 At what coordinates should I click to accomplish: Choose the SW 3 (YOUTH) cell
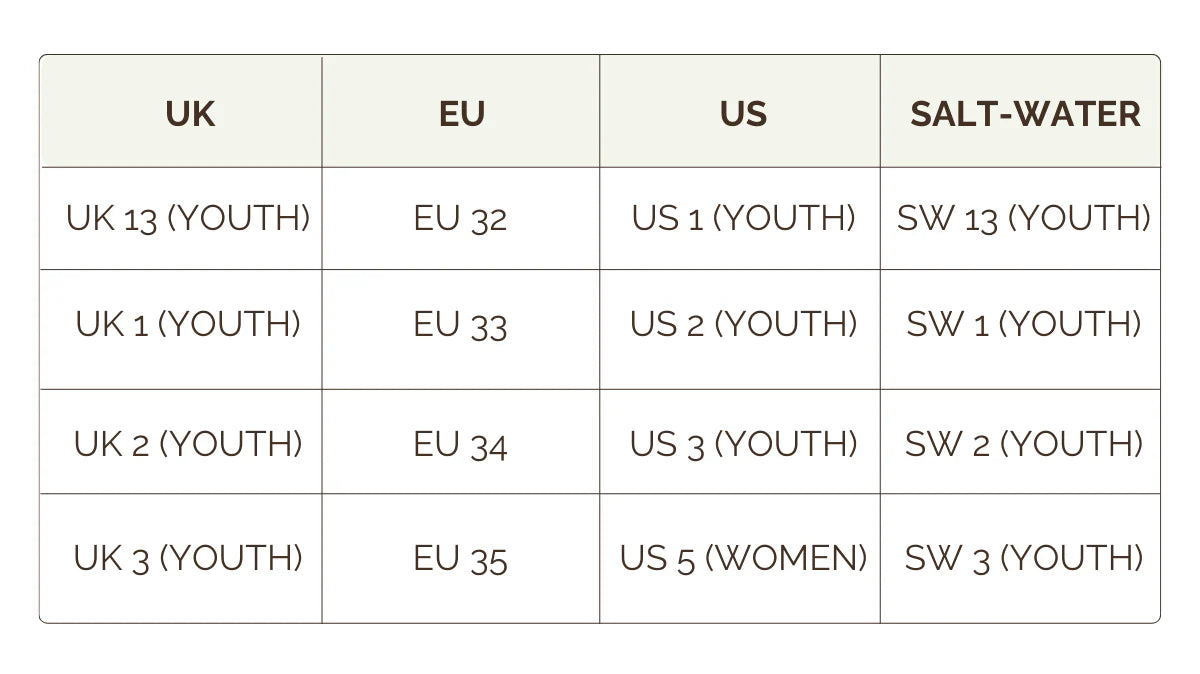point(1024,558)
